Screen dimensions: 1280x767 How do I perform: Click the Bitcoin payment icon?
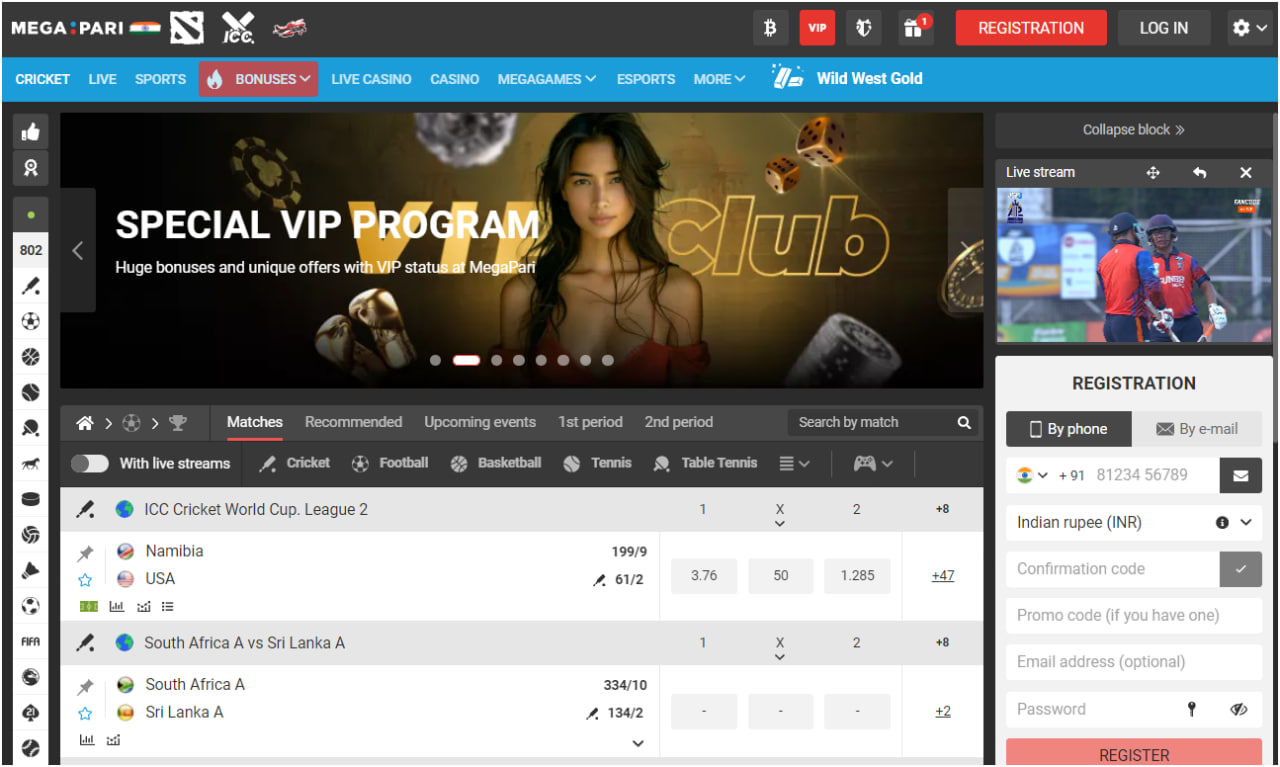click(x=769, y=28)
